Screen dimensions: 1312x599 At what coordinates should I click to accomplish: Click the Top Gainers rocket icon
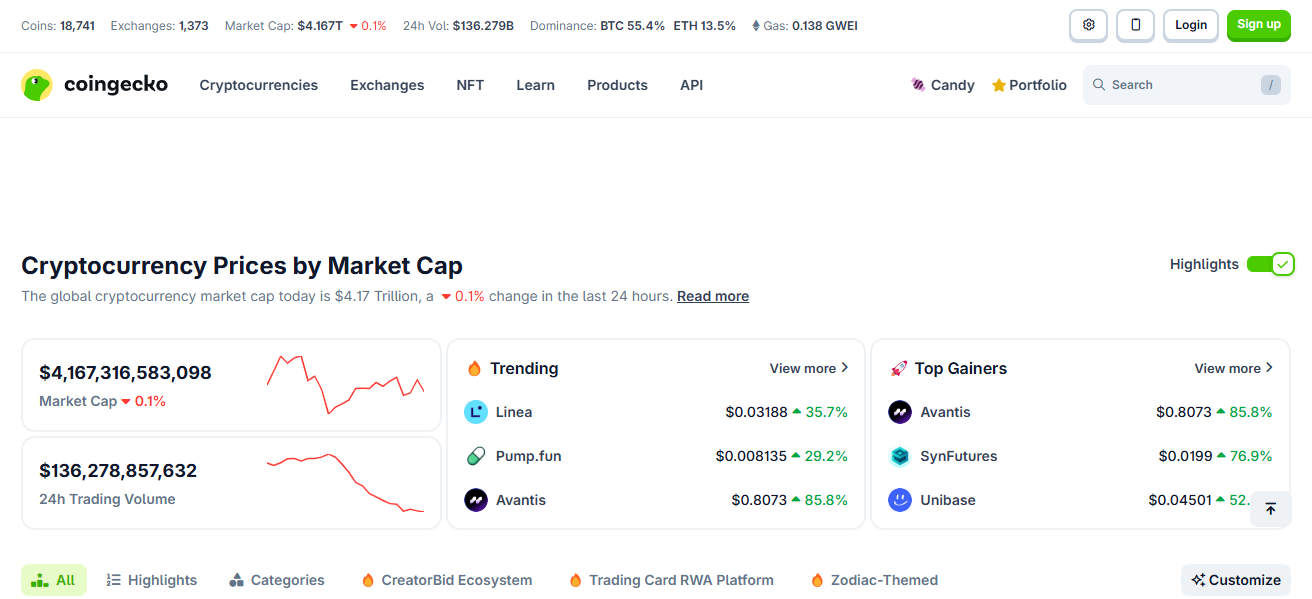pos(898,369)
